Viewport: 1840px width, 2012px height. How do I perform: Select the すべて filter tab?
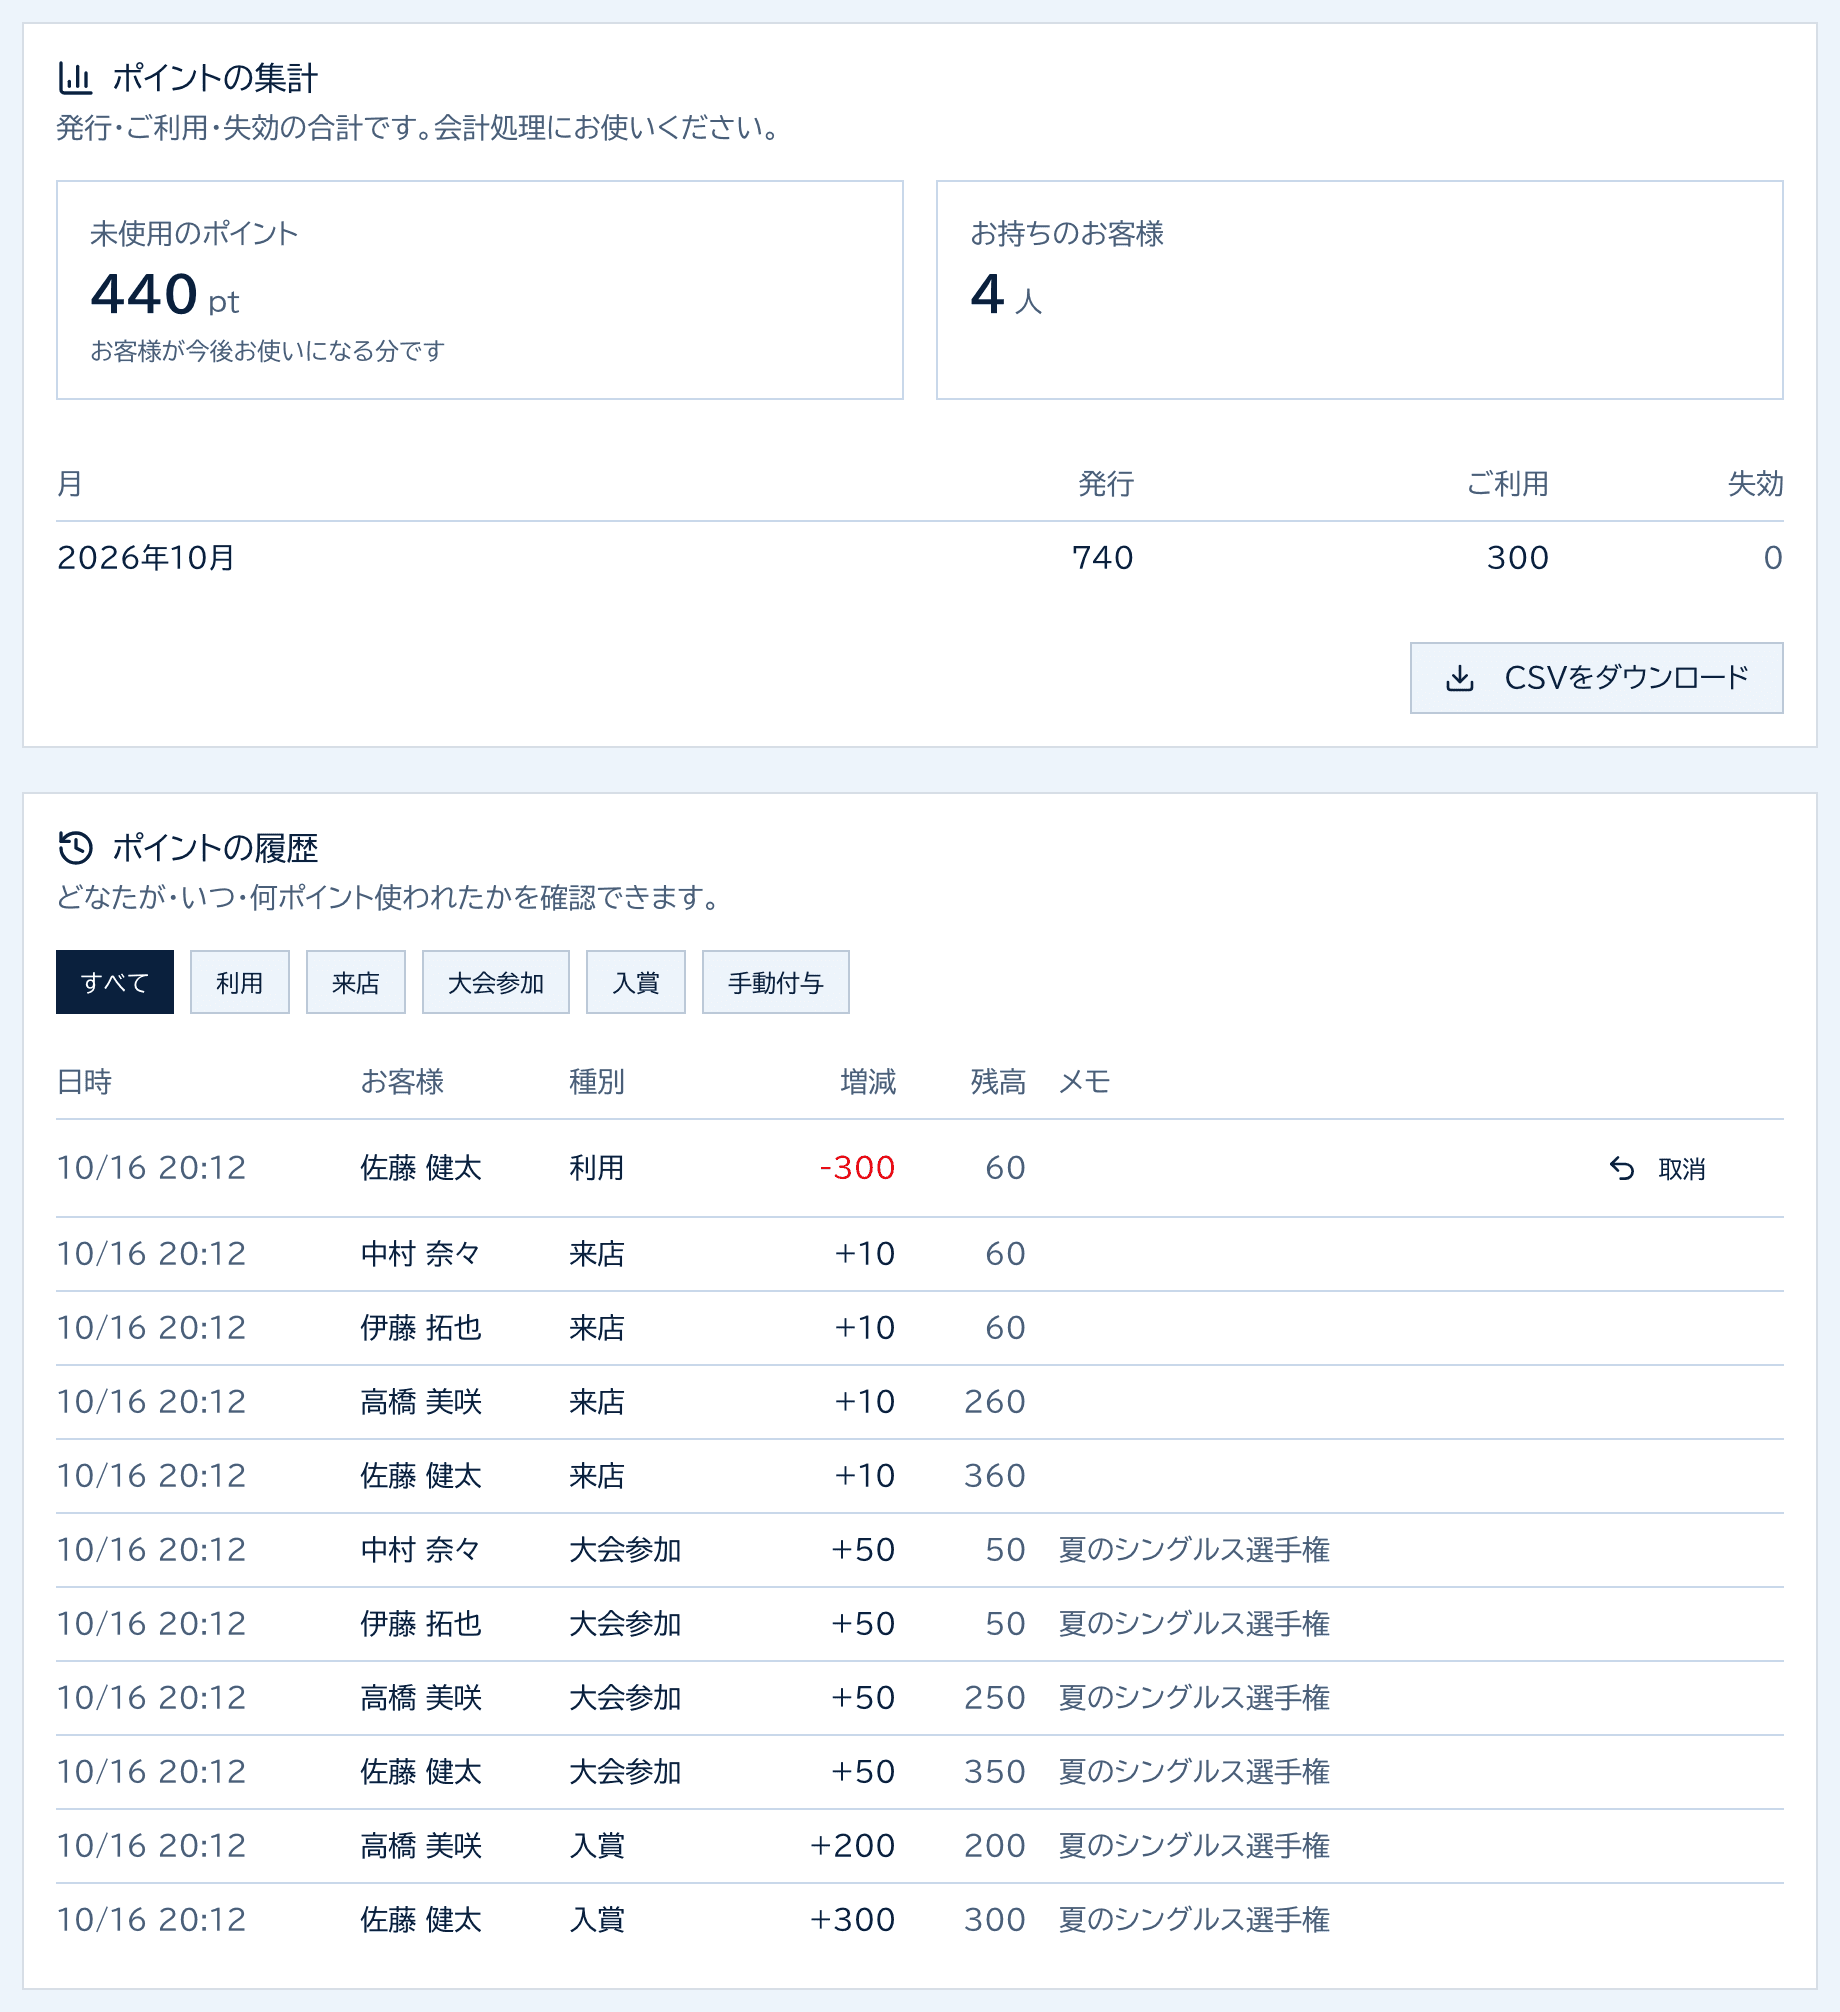(x=115, y=982)
